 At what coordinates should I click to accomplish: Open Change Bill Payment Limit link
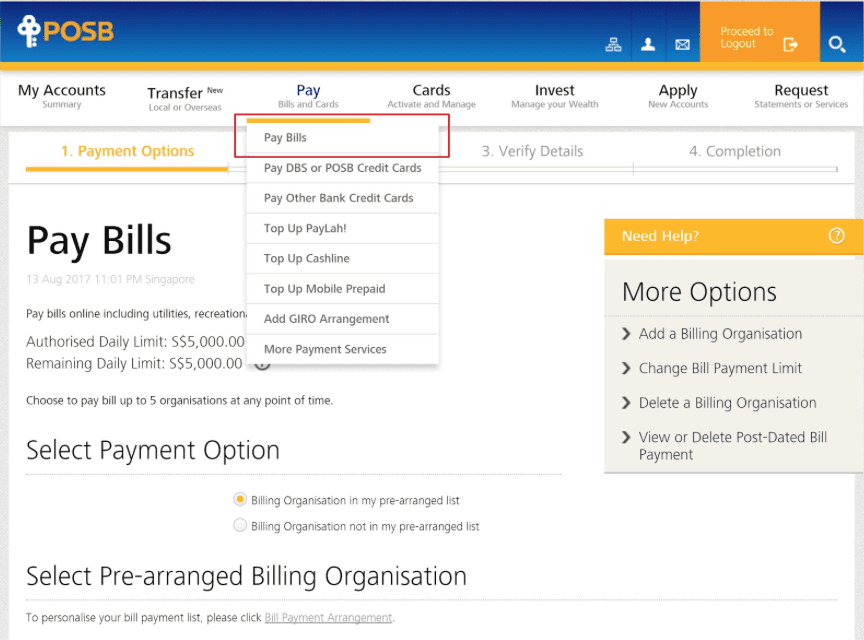click(720, 368)
